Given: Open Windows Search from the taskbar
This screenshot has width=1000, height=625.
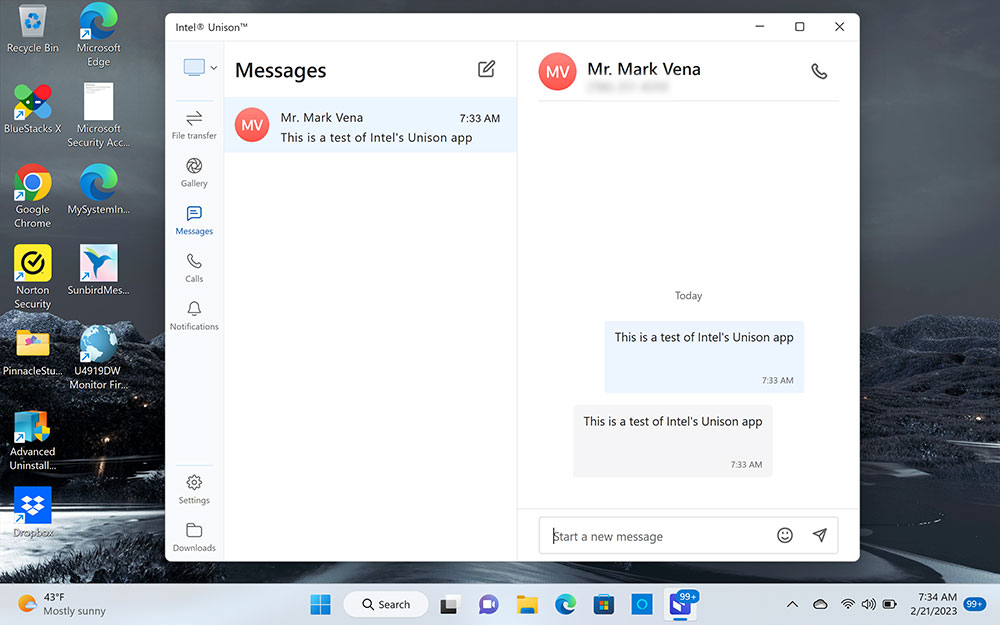Looking at the screenshot, I should pos(385,604).
